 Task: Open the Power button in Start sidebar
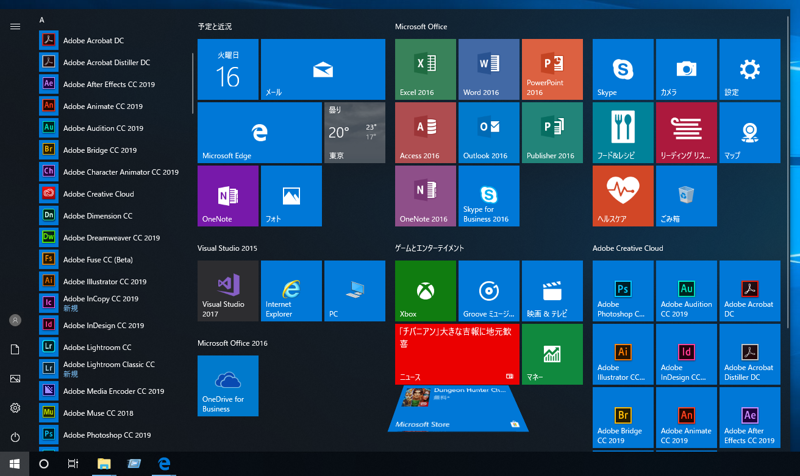[15, 437]
